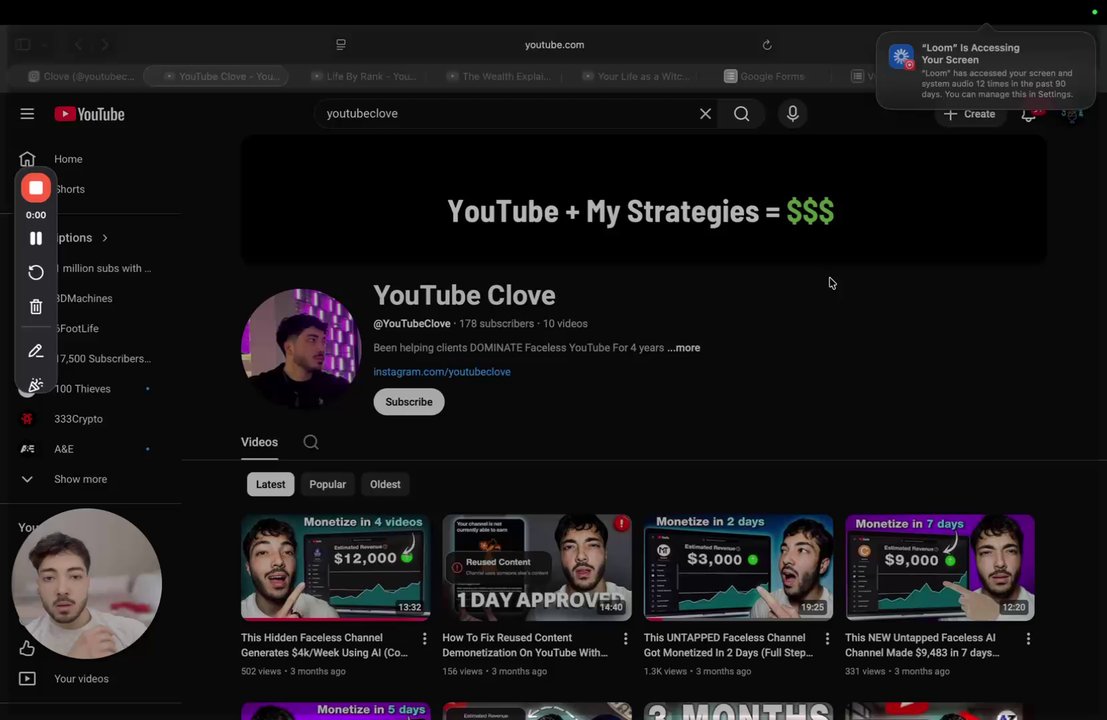The height and width of the screenshot is (720, 1107).
Task: Select the Oldest sort chip
Action: click(x=385, y=484)
